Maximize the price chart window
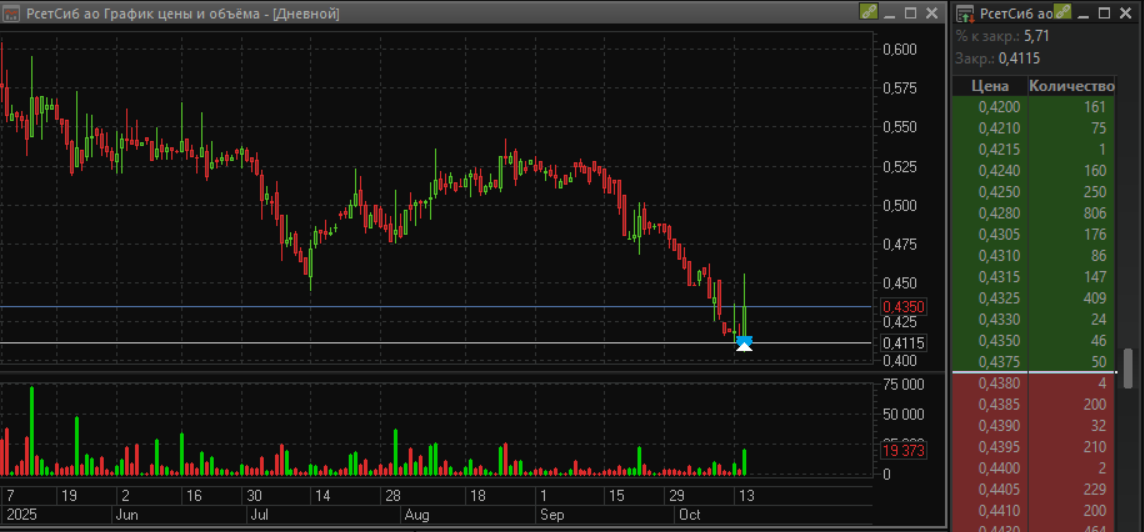This screenshot has width=1144, height=532. point(910,13)
